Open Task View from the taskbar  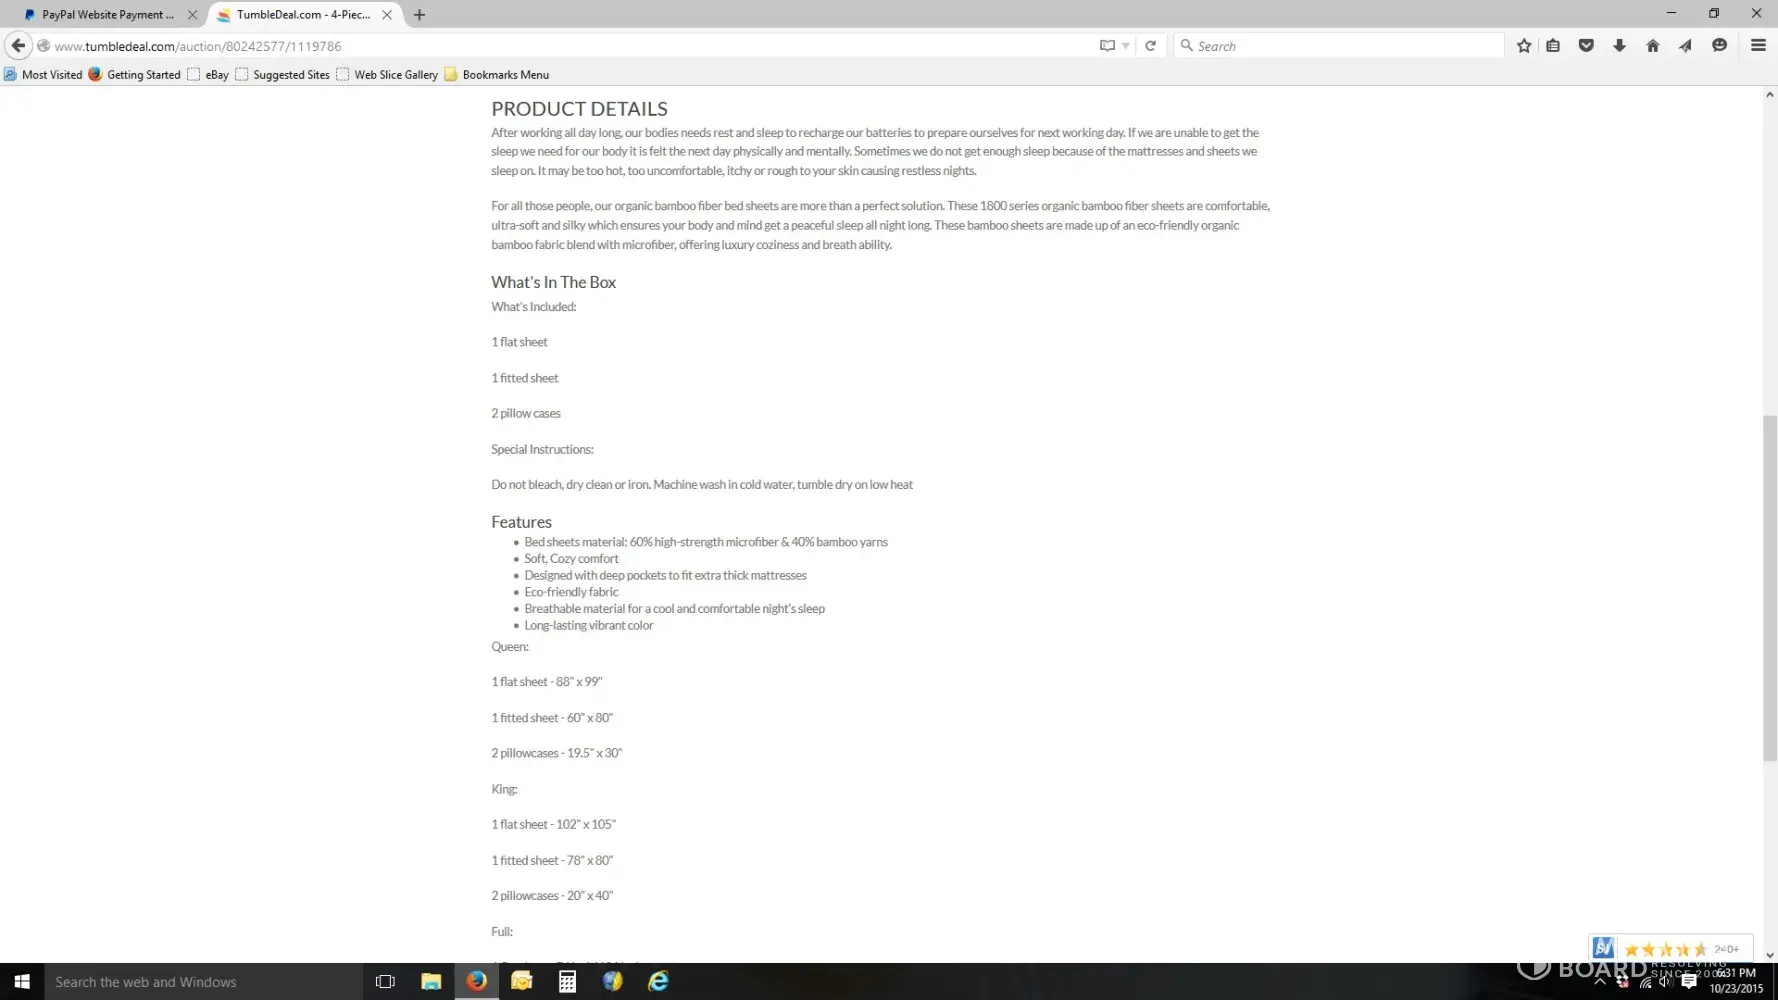[x=385, y=982]
